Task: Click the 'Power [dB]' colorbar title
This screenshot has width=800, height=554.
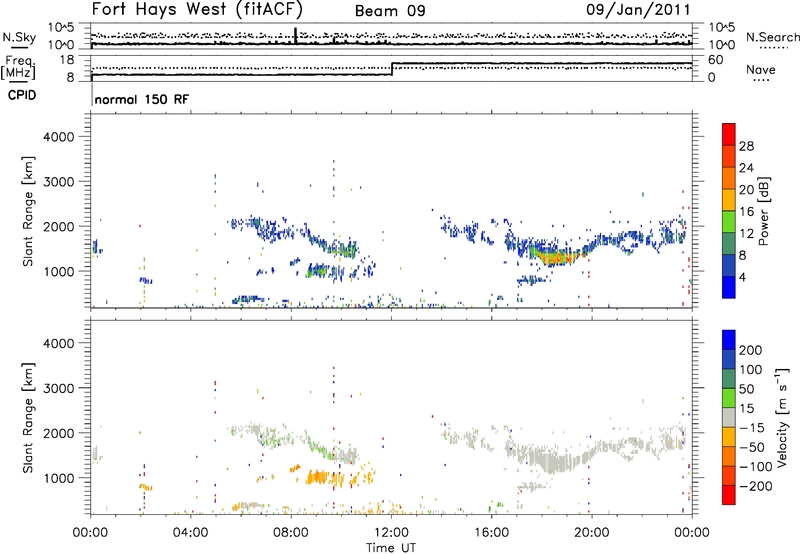Action: (x=763, y=211)
